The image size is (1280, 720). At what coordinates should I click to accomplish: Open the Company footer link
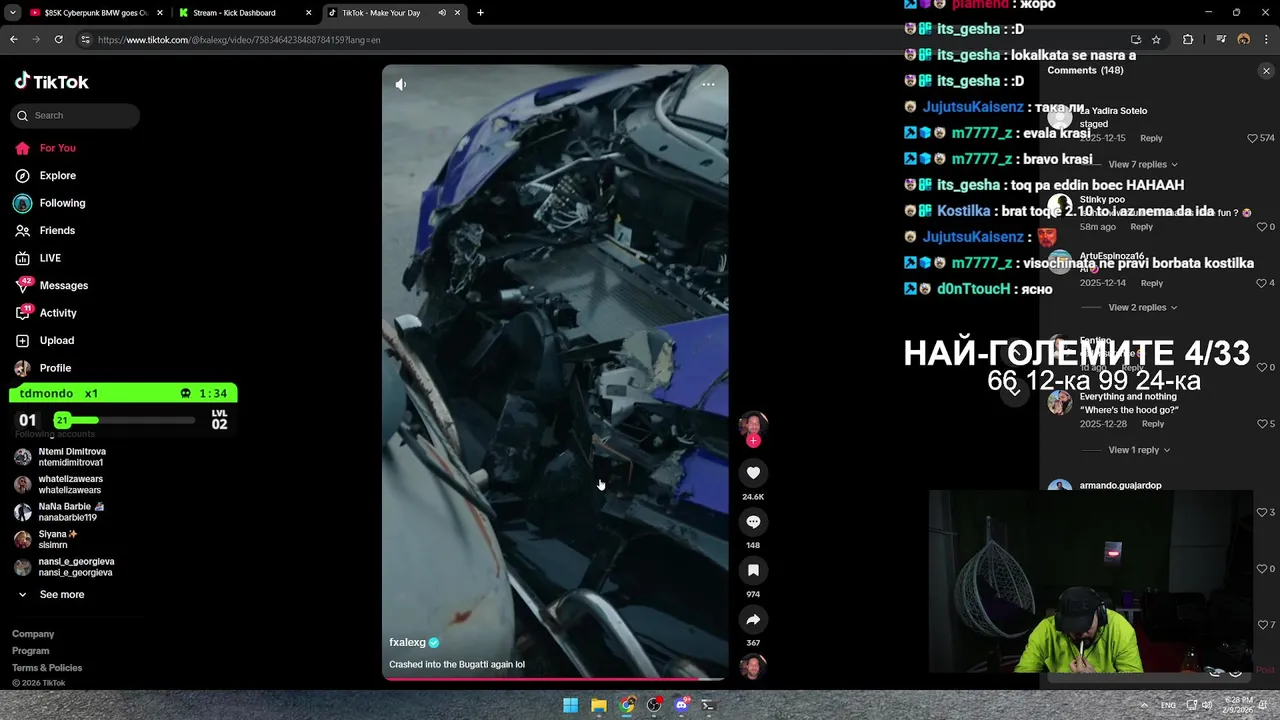(33, 634)
